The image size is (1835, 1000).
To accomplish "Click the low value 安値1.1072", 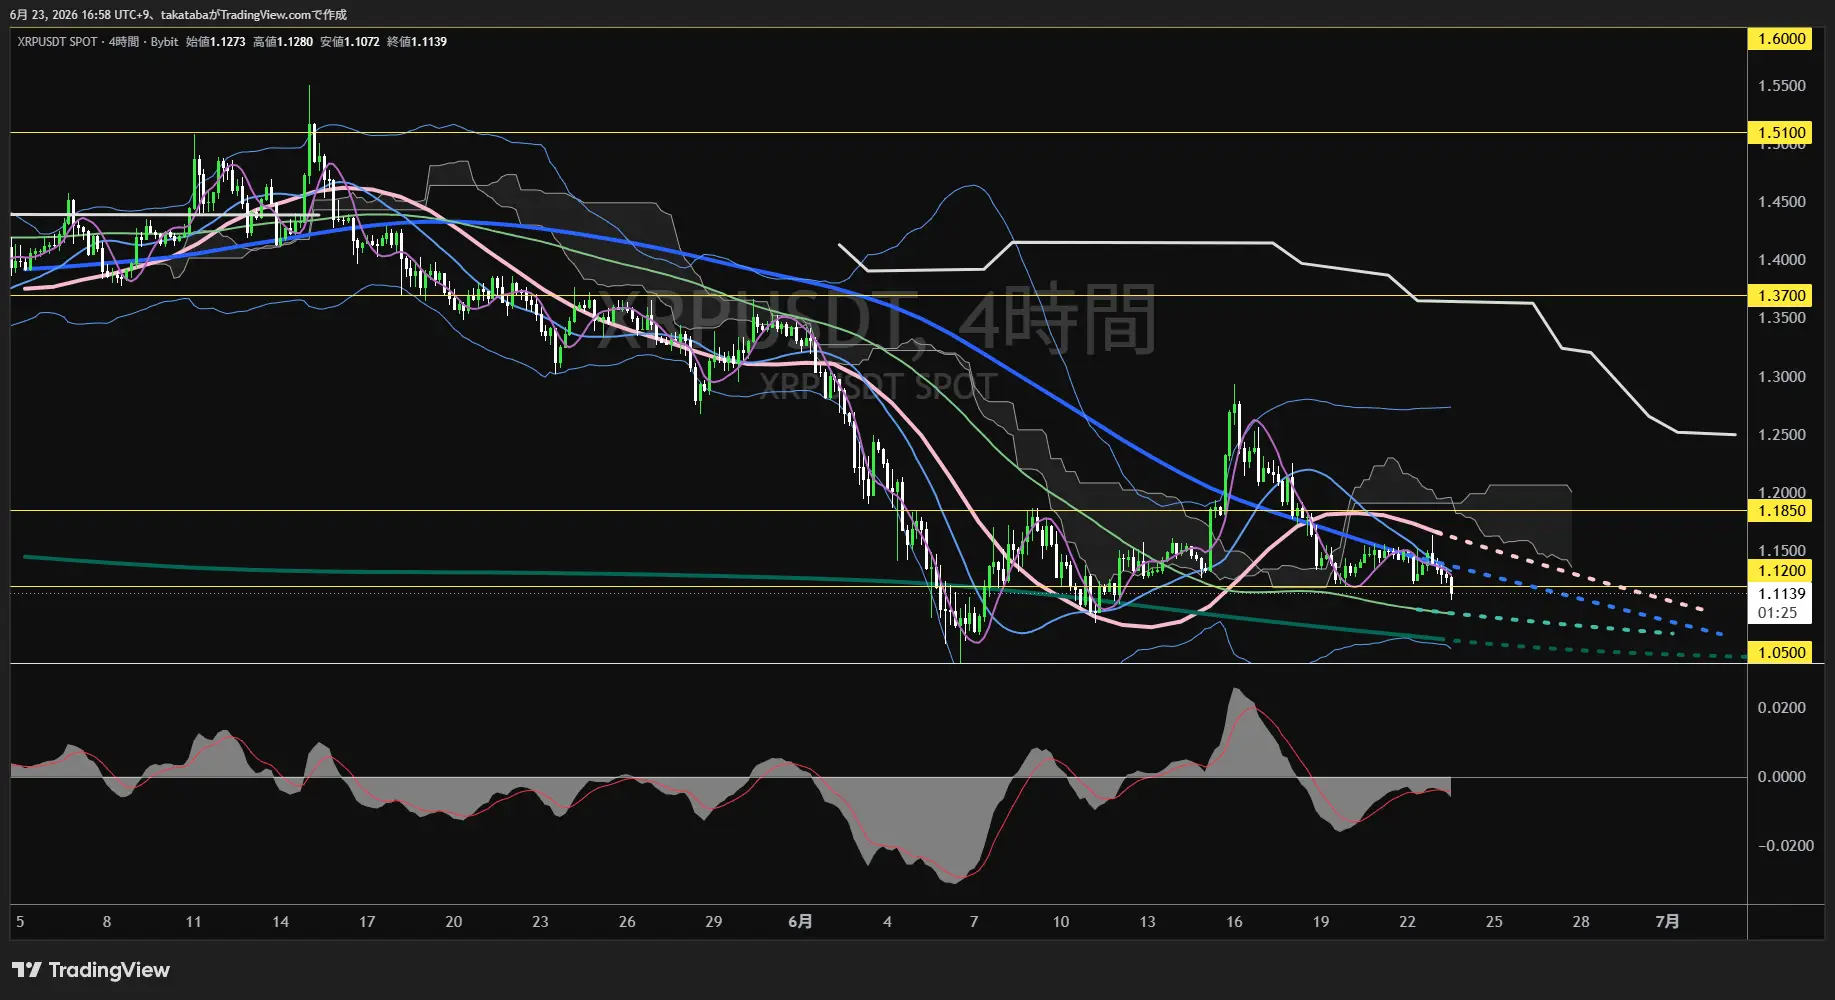I will [x=350, y=42].
